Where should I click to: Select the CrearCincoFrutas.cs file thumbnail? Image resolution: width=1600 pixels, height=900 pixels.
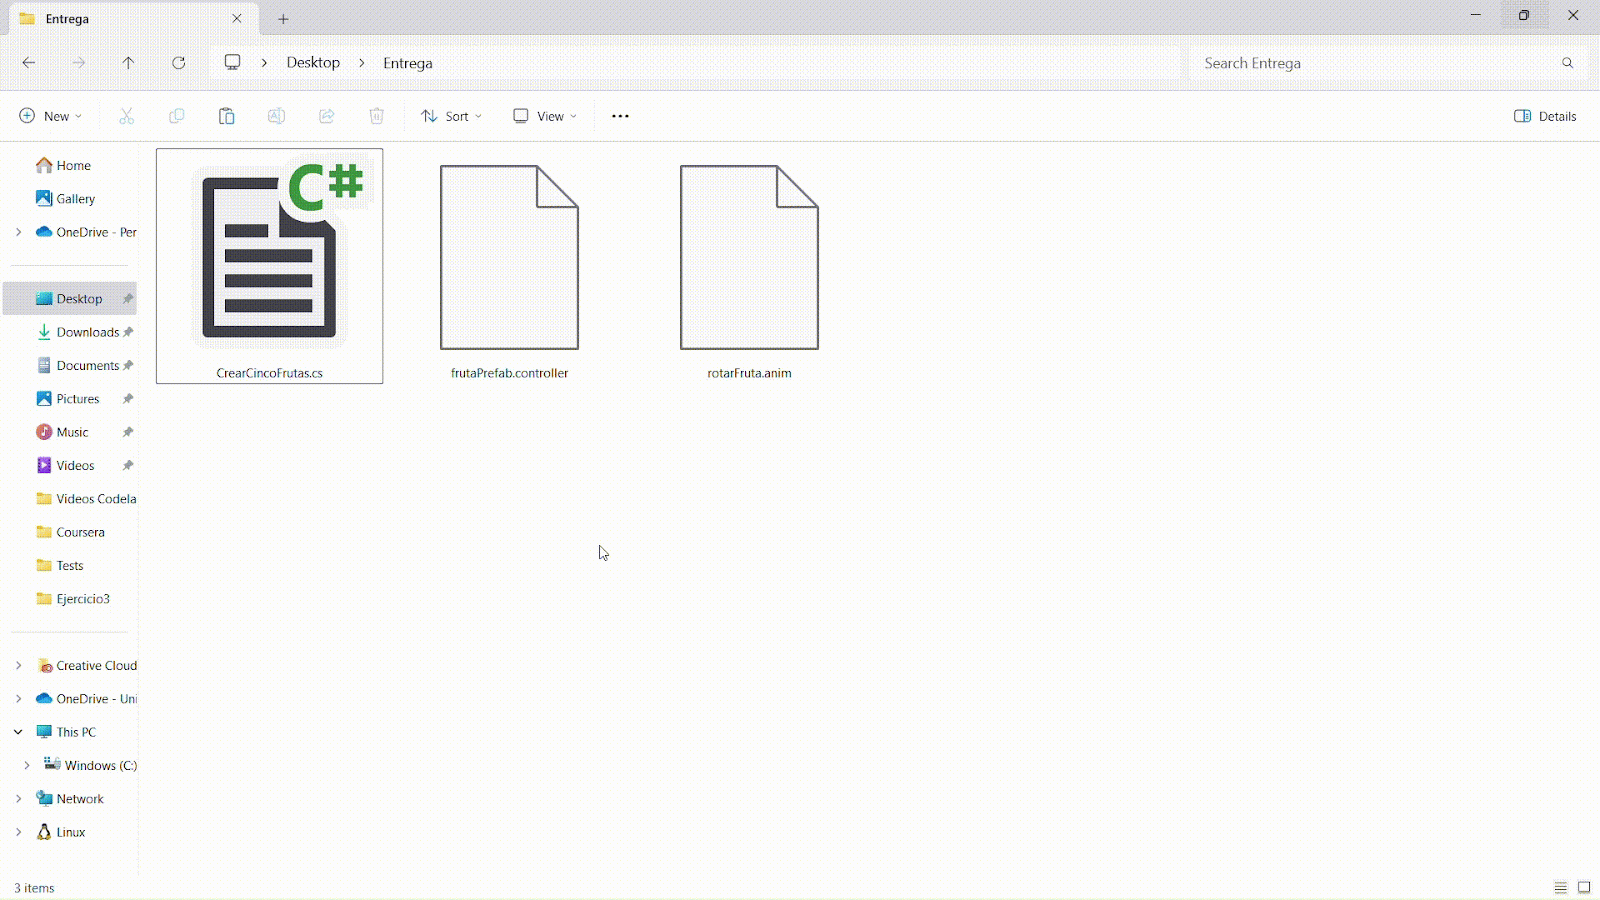(270, 258)
